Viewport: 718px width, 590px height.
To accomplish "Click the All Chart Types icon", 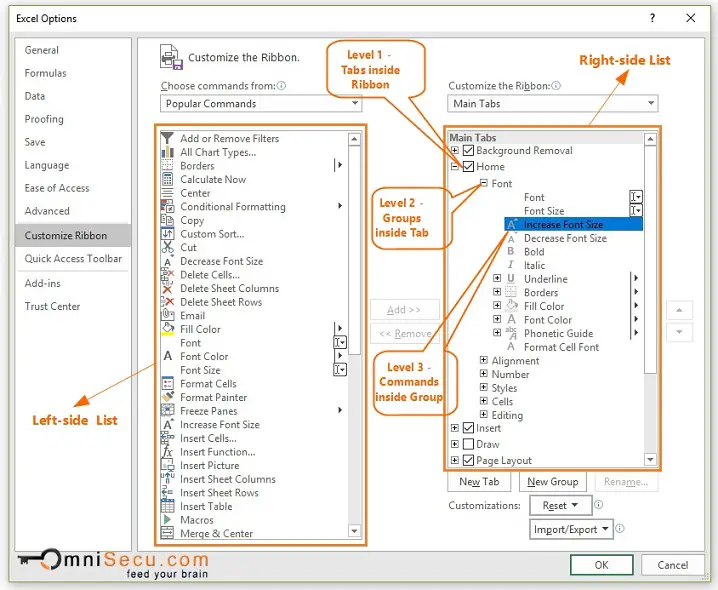I will [x=167, y=152].
